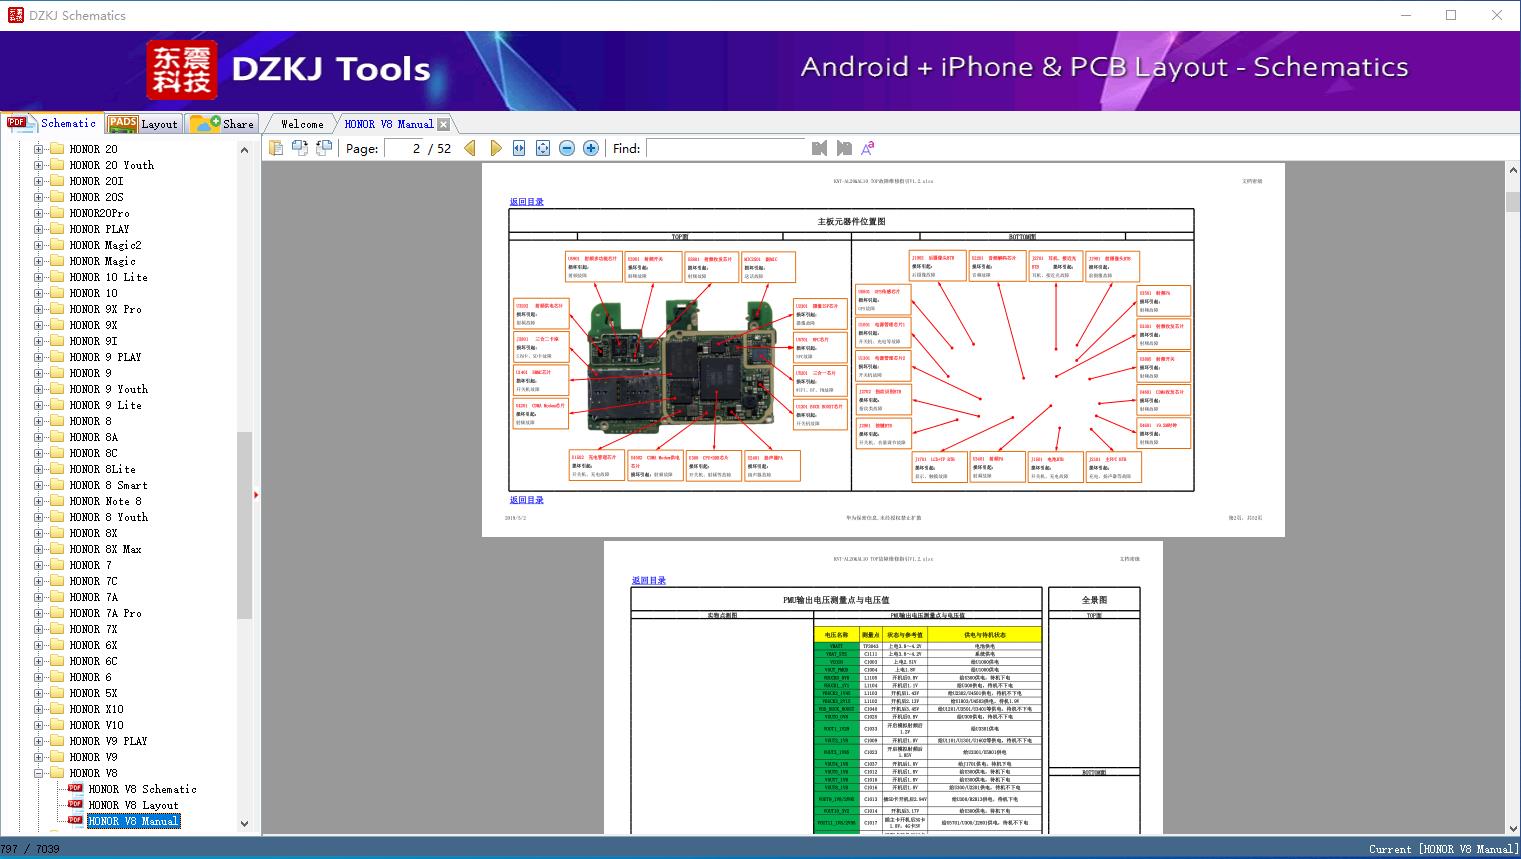The width and height of the screenshot is (1521, 859).
Task: Select the HONOR 20S tree item
Action: [96, 197]
